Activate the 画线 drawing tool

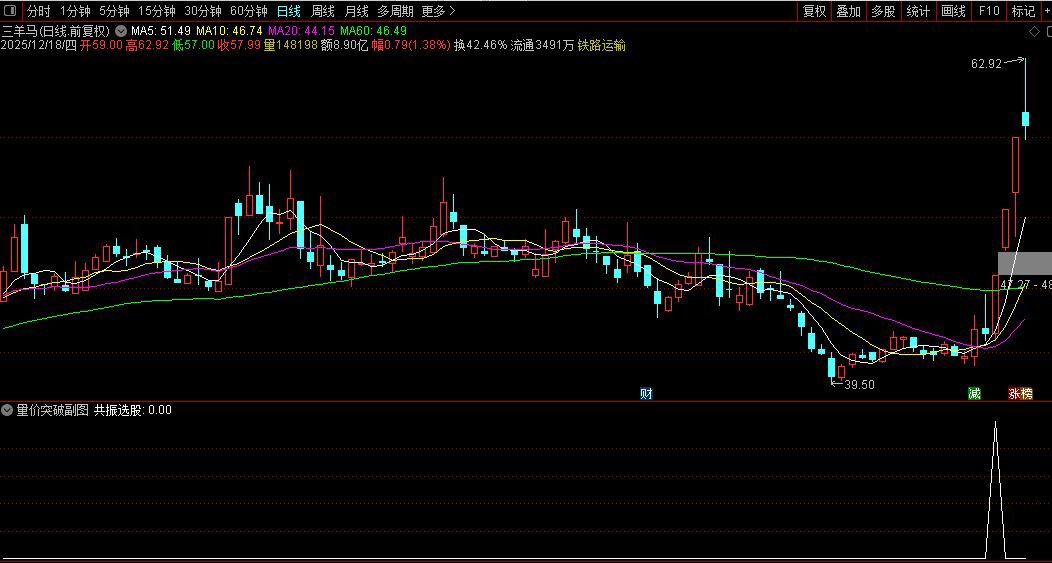tap(953, 11)
